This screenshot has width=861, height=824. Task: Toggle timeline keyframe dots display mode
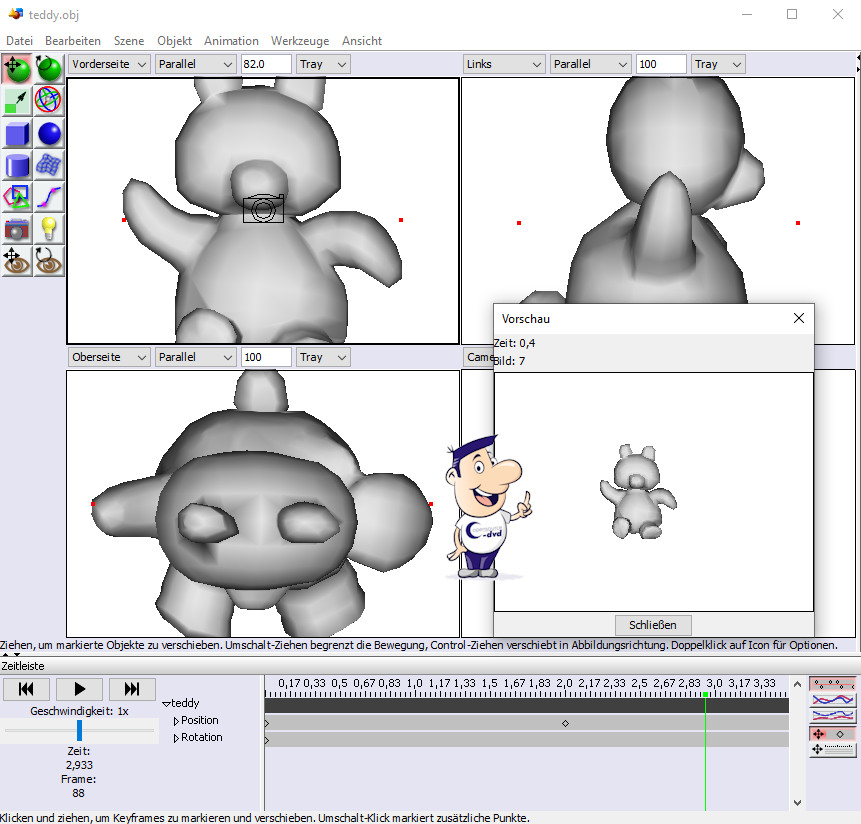point(832,684)
